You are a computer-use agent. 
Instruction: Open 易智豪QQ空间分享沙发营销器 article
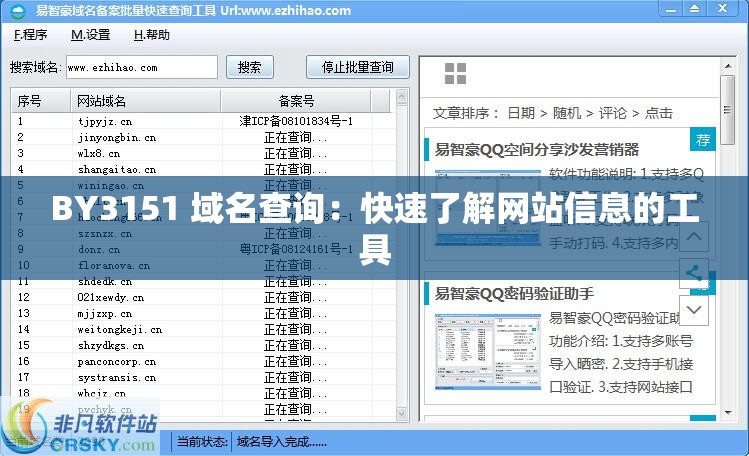pyautogui.click(x=536, y=150)
